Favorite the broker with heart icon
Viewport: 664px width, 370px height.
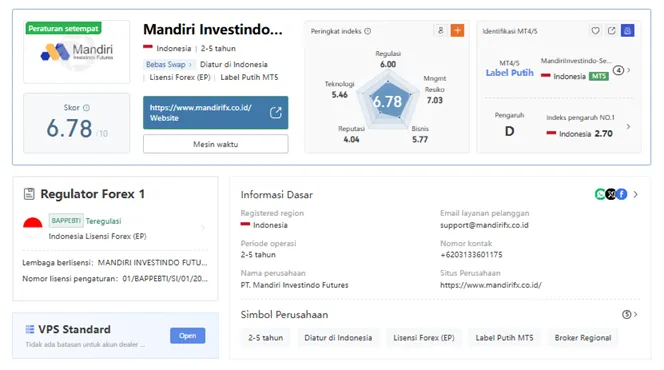[x=595, y=30]
